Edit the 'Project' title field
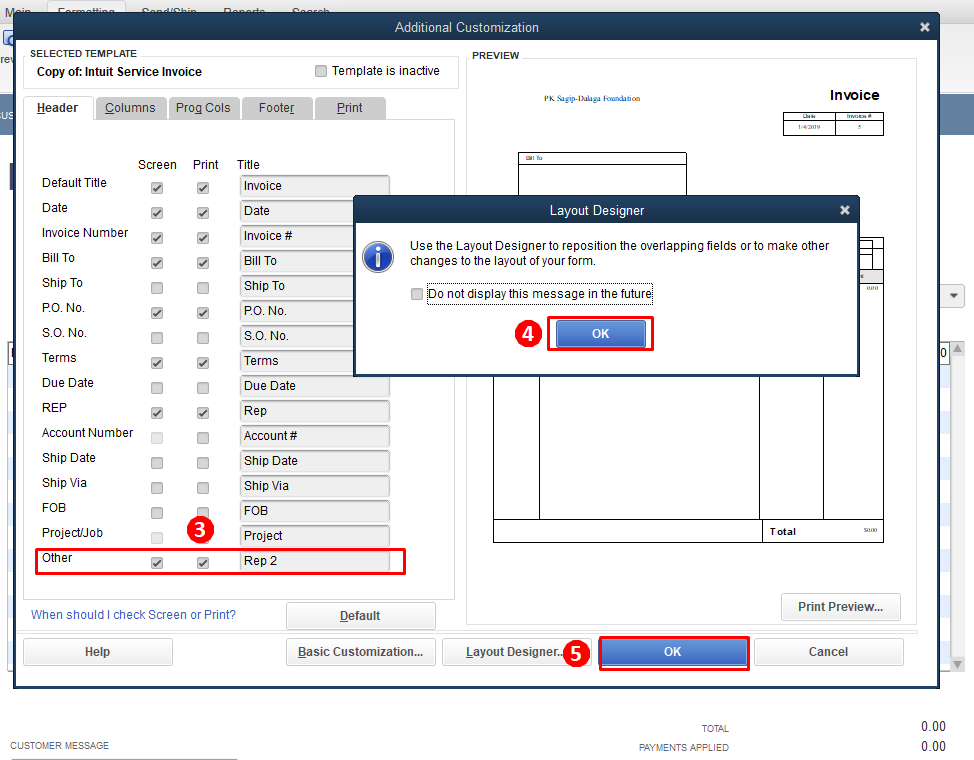 [x=314, y=536]
